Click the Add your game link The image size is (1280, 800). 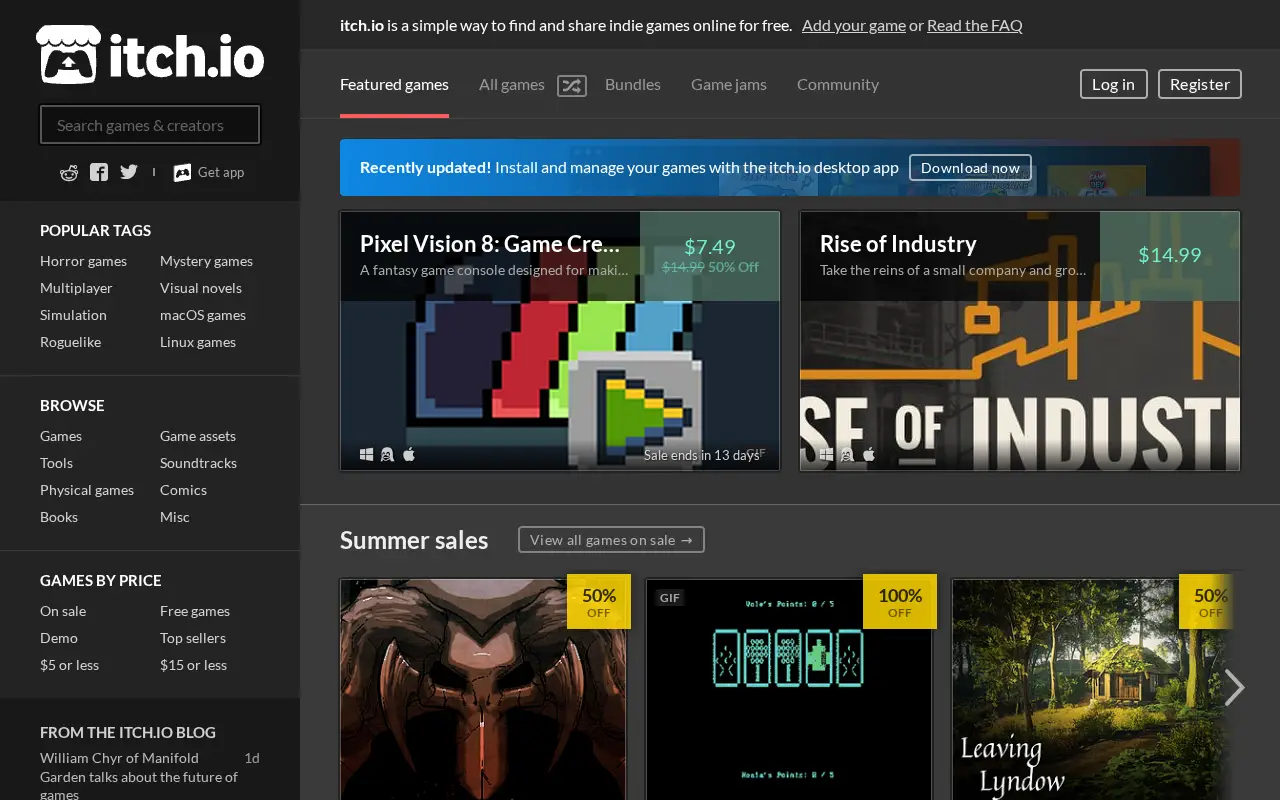[854, 26]
